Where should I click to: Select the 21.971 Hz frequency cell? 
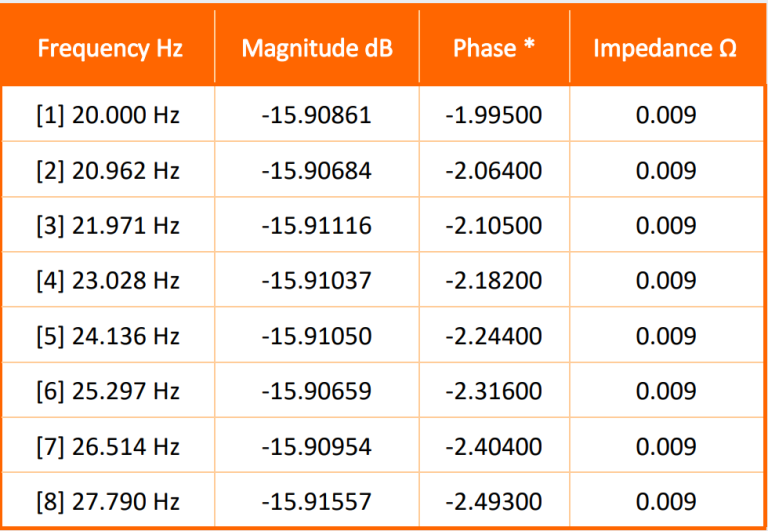(x=108, y=226)
